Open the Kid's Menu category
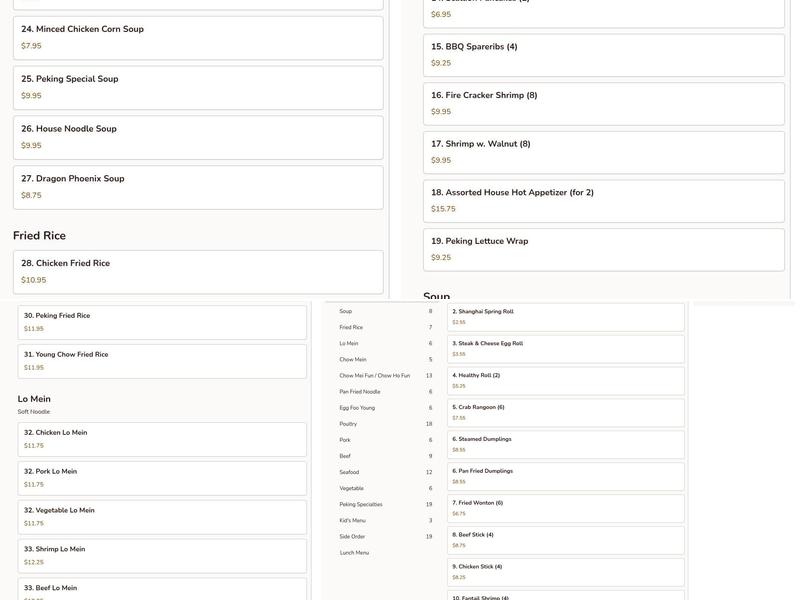The image size is (800, 600). (352, 521)
